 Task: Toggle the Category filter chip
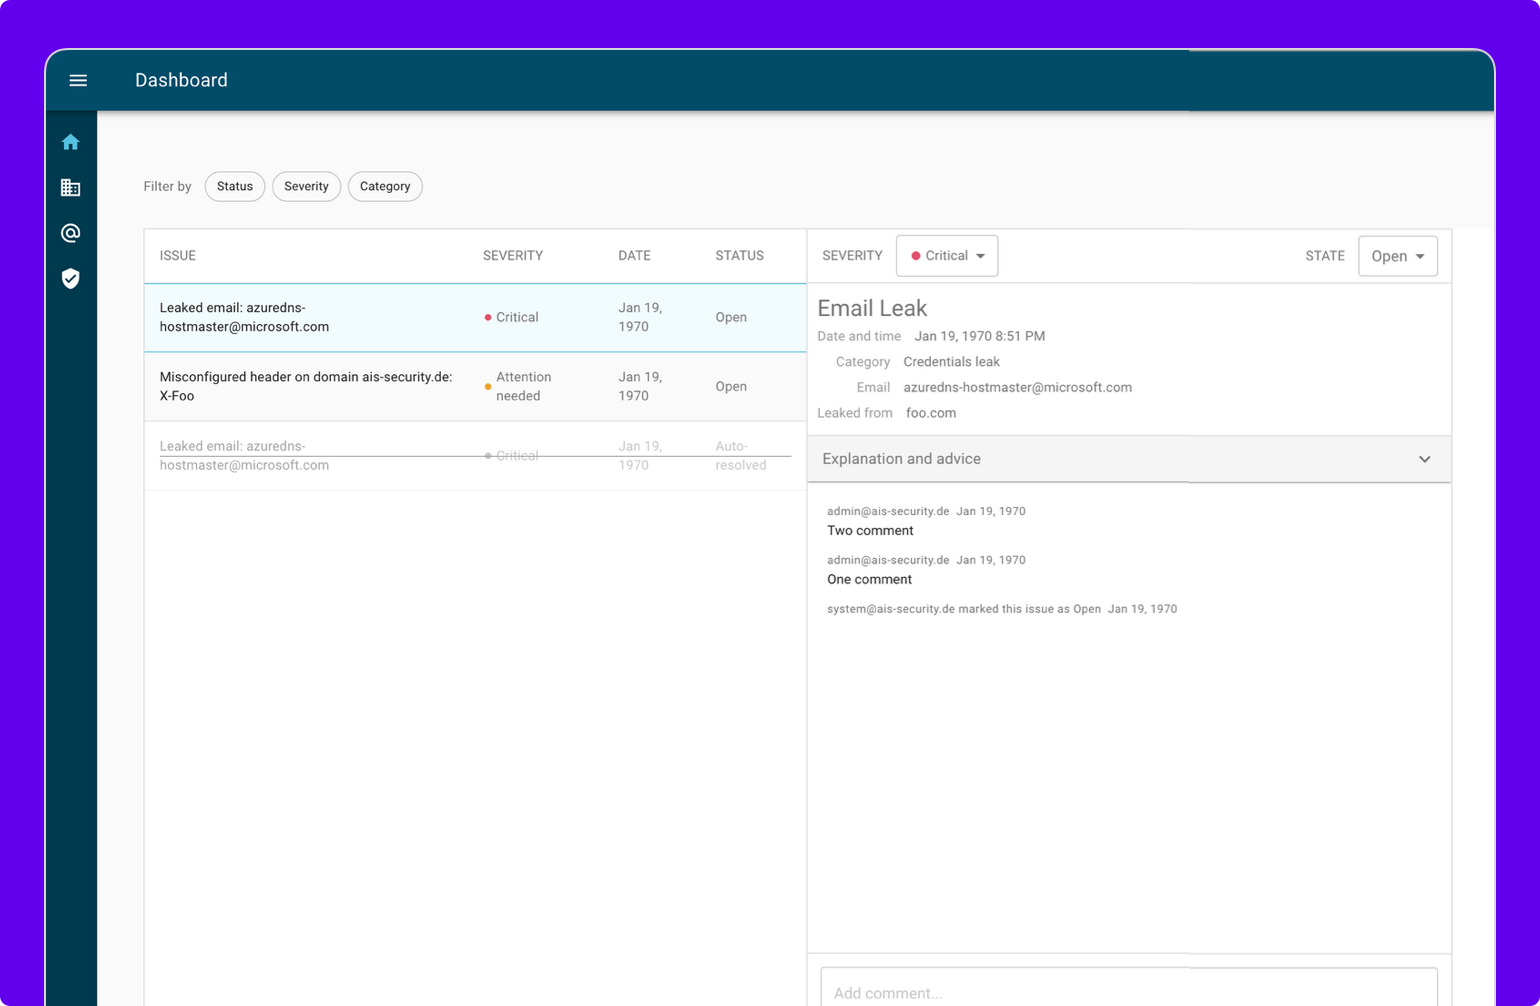385,186
